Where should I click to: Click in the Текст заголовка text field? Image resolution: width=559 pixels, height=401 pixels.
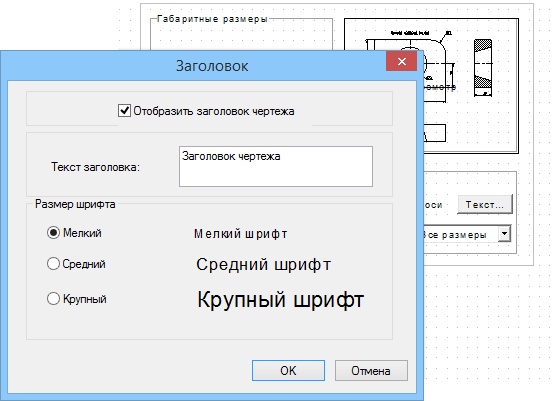click(x=276, y=166)
